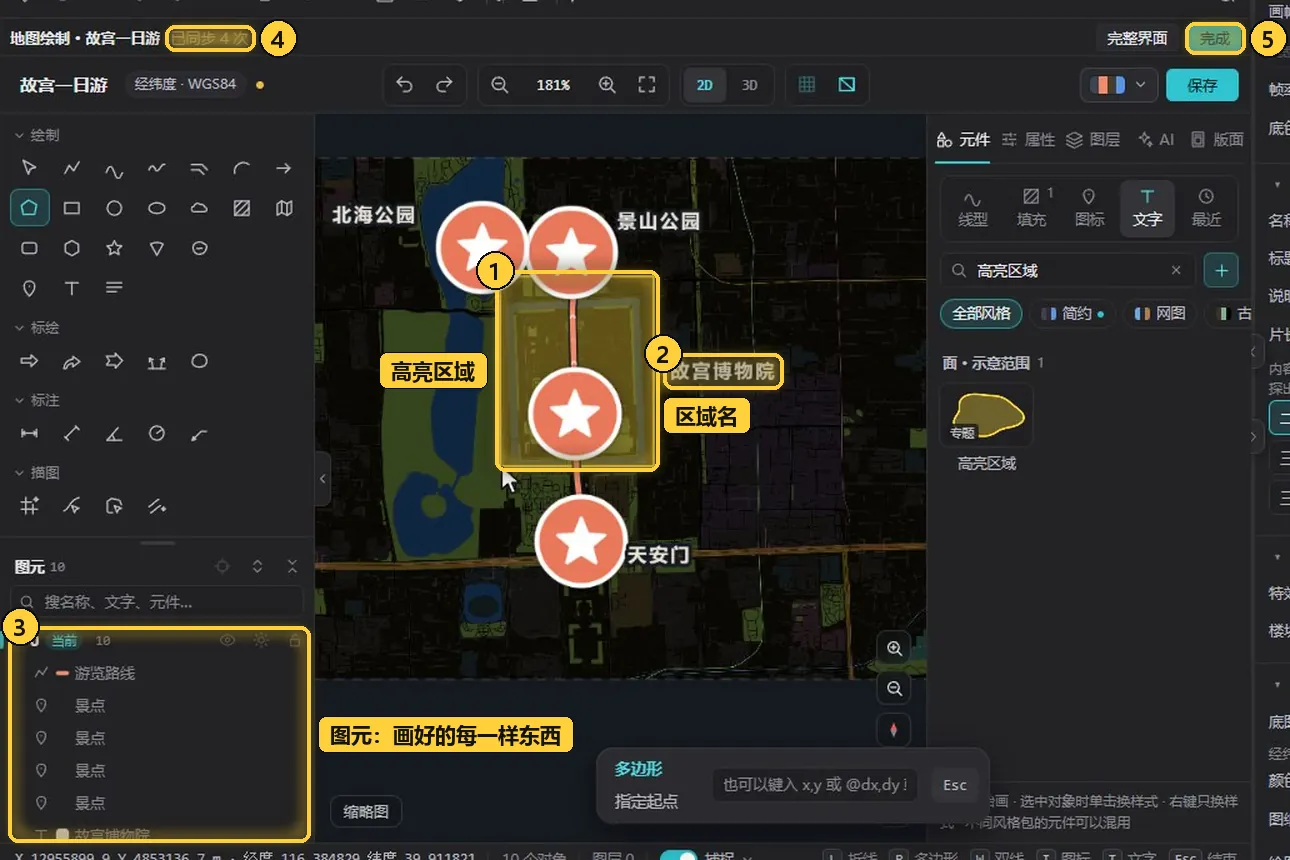This screenshot has width=1290, height=860.
Task: Select the curved arrow plotting tool
Action: [x=72, y=361]
